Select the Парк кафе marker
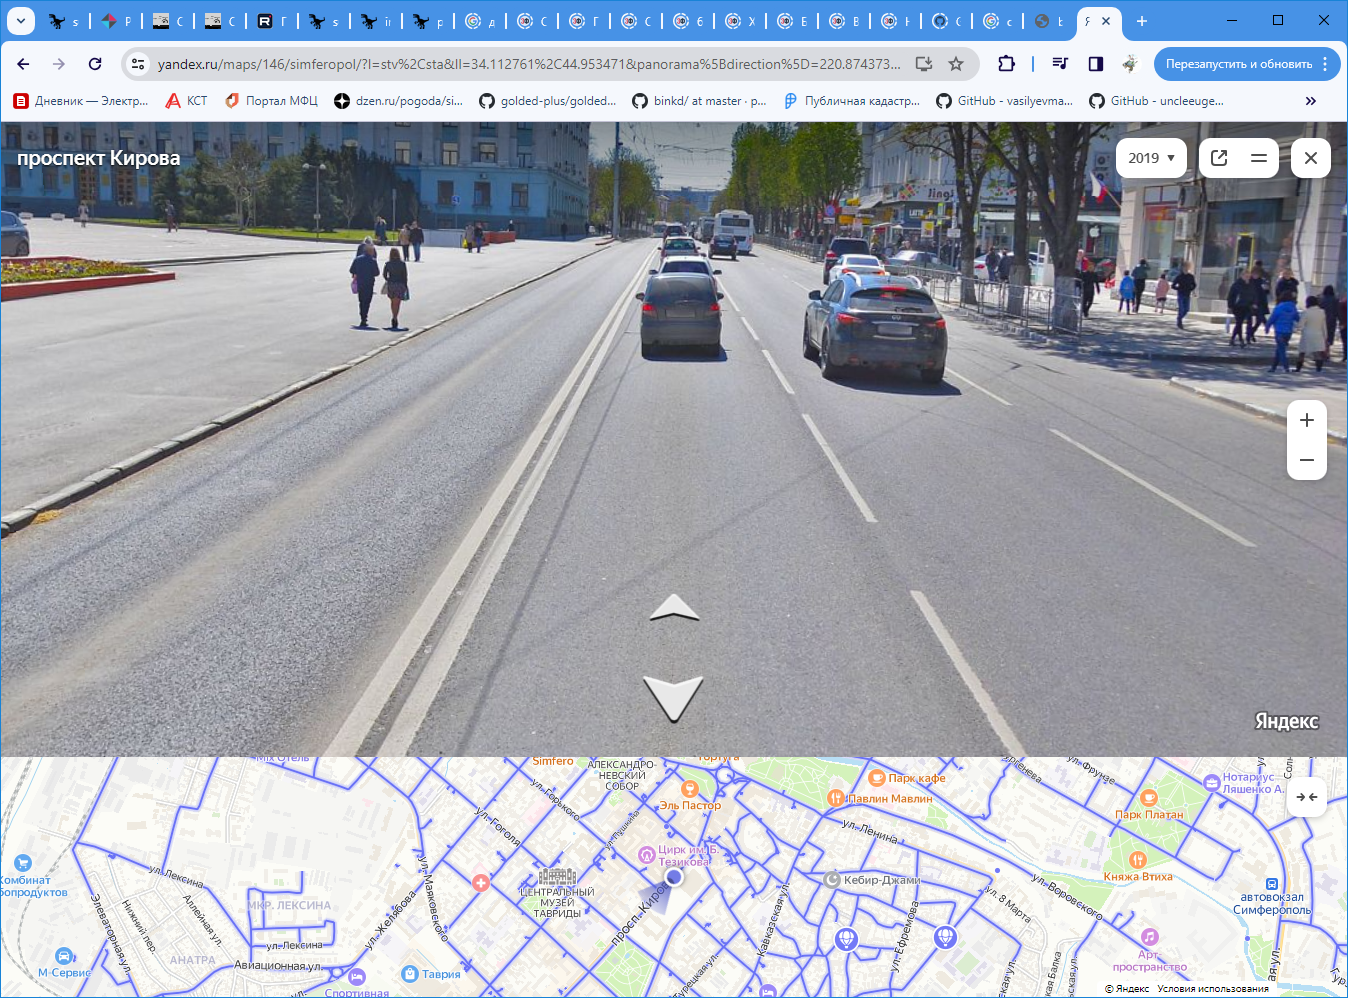This screenshot has height=998, width=1348. [877, 778]
